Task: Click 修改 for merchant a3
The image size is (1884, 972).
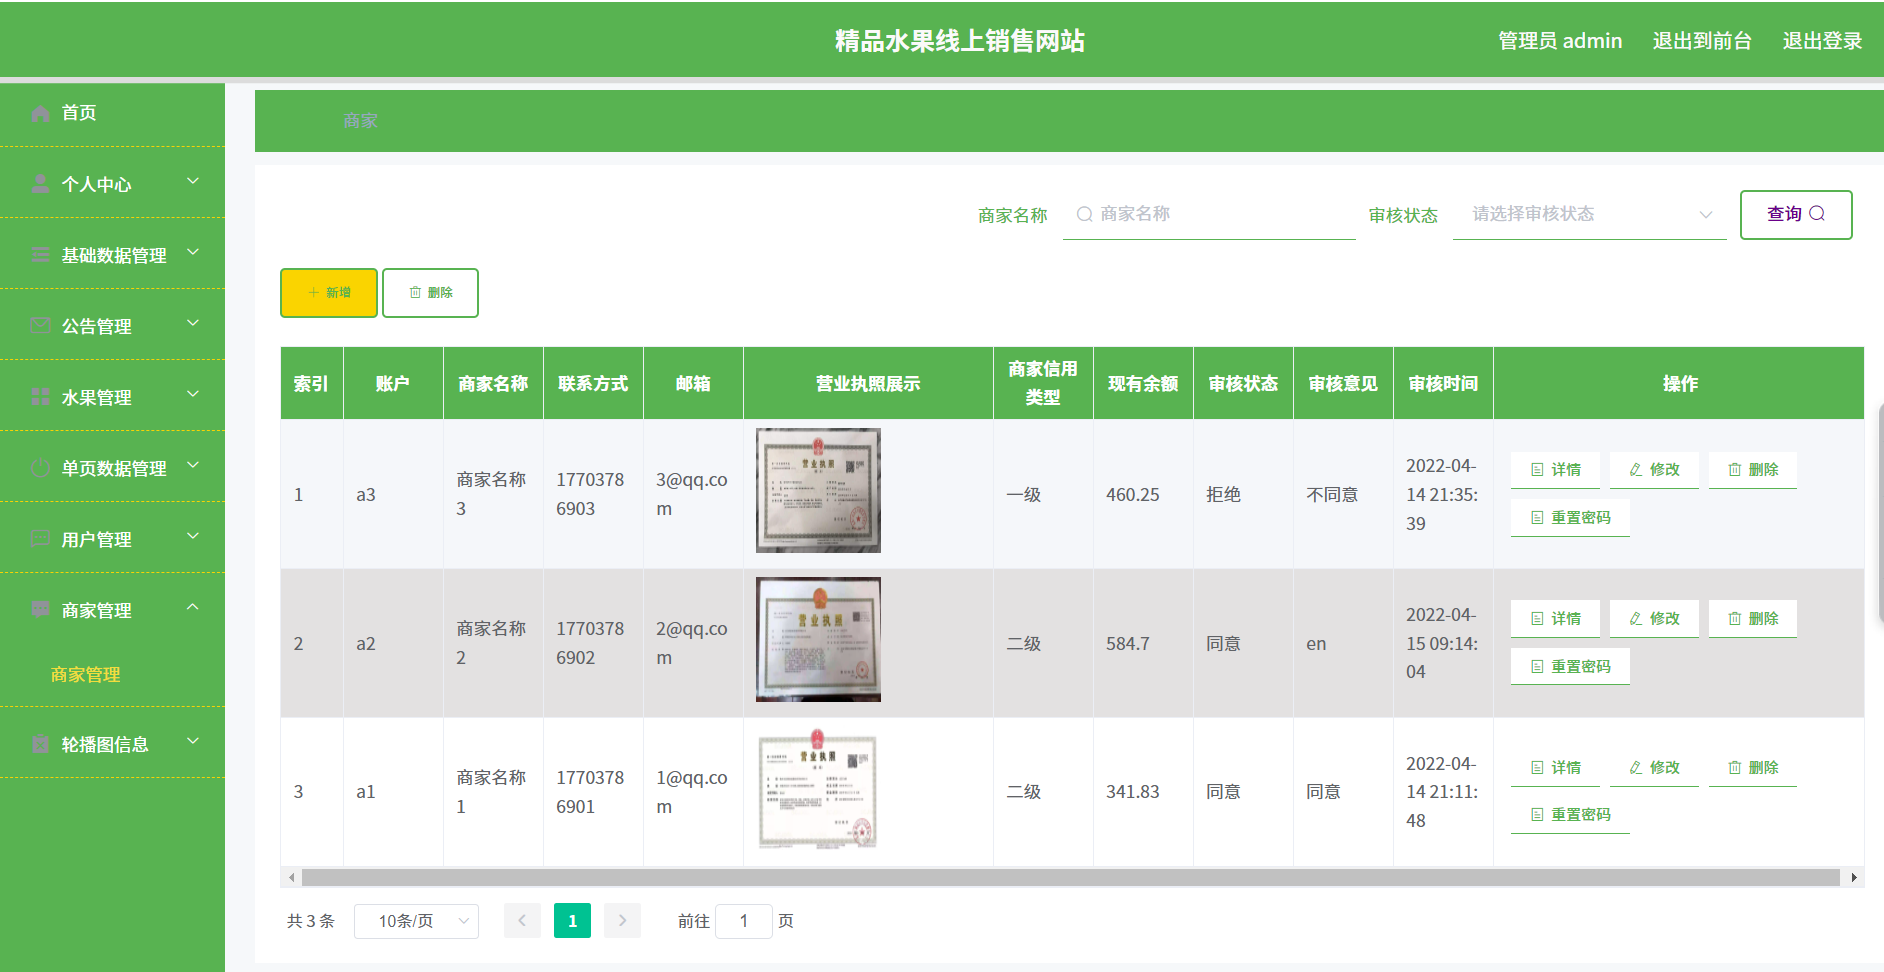Action: point(1654,470)
